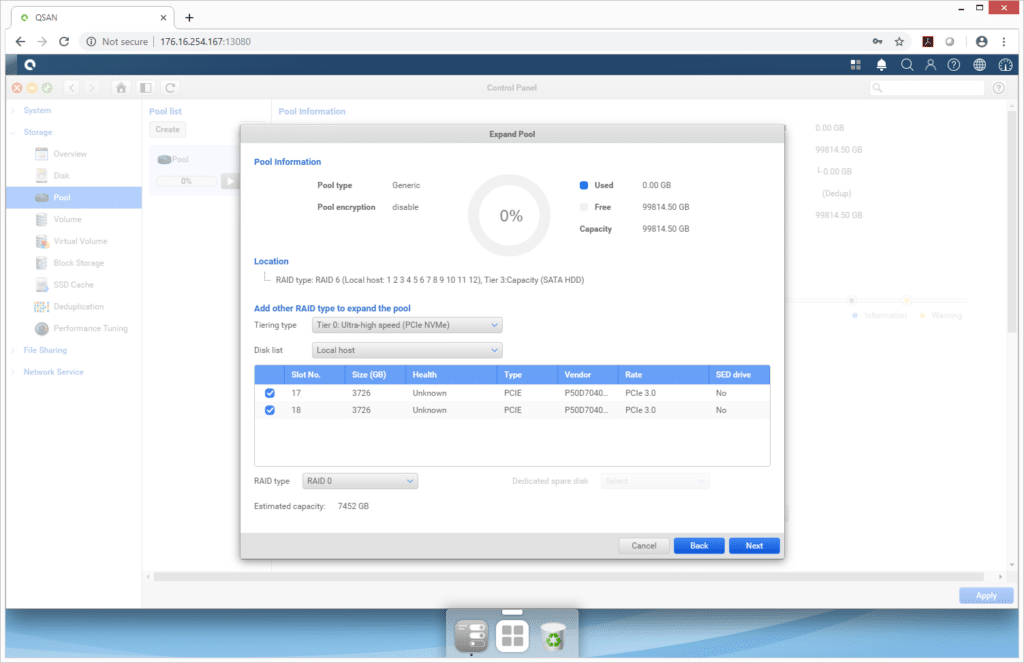Open the help question mark icon in header
Image resolution: width=1024 pixels, height=663 pixels.
pyautogui.click(x=953, y=65)
